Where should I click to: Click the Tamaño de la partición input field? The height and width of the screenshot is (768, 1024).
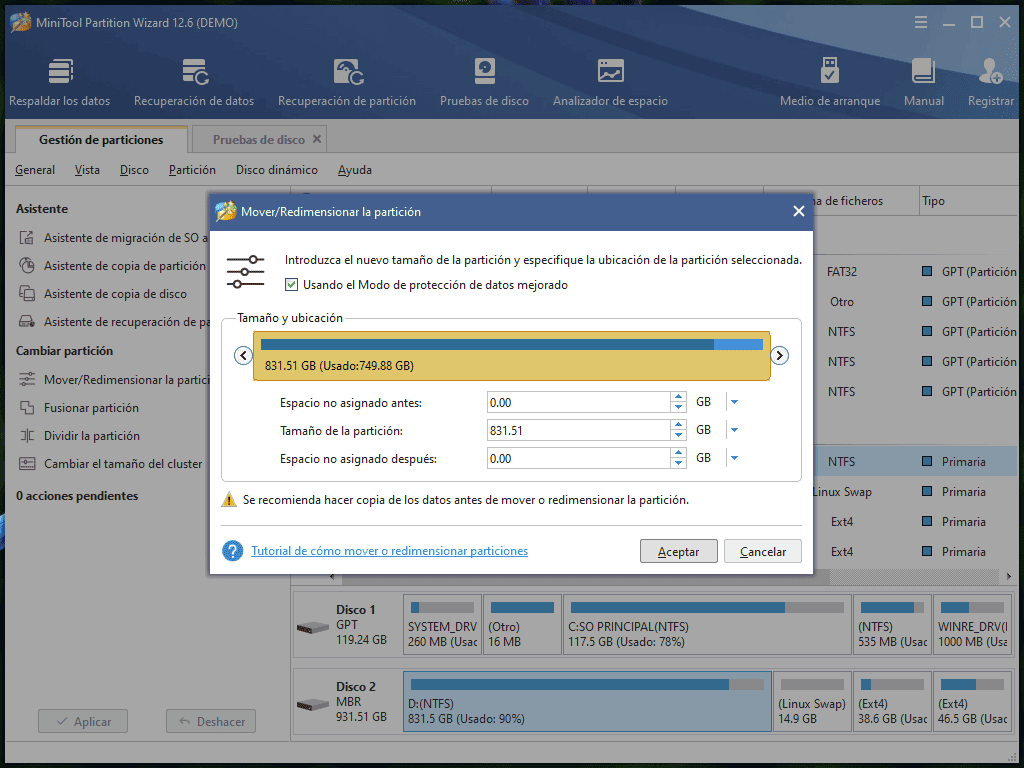(578, 430)
